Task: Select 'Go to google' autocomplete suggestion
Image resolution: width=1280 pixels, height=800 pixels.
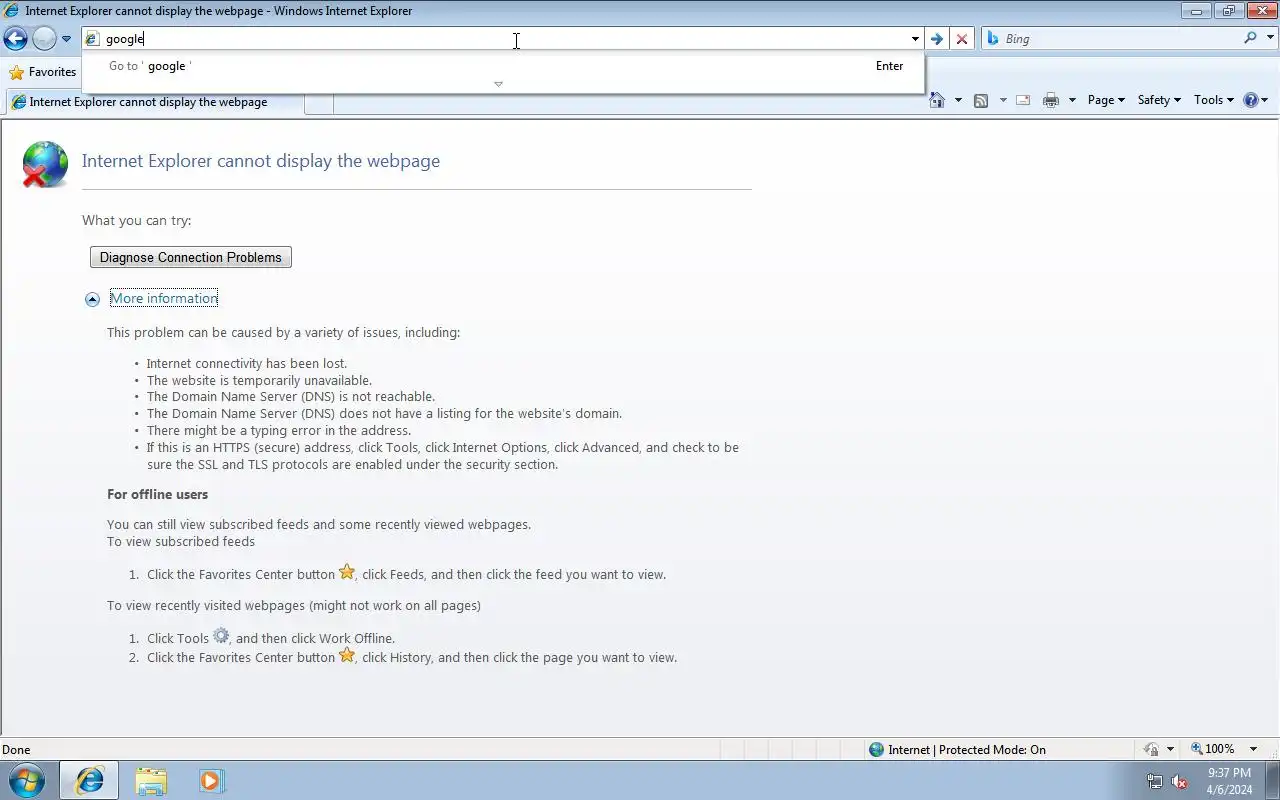Action: [503, 66]
